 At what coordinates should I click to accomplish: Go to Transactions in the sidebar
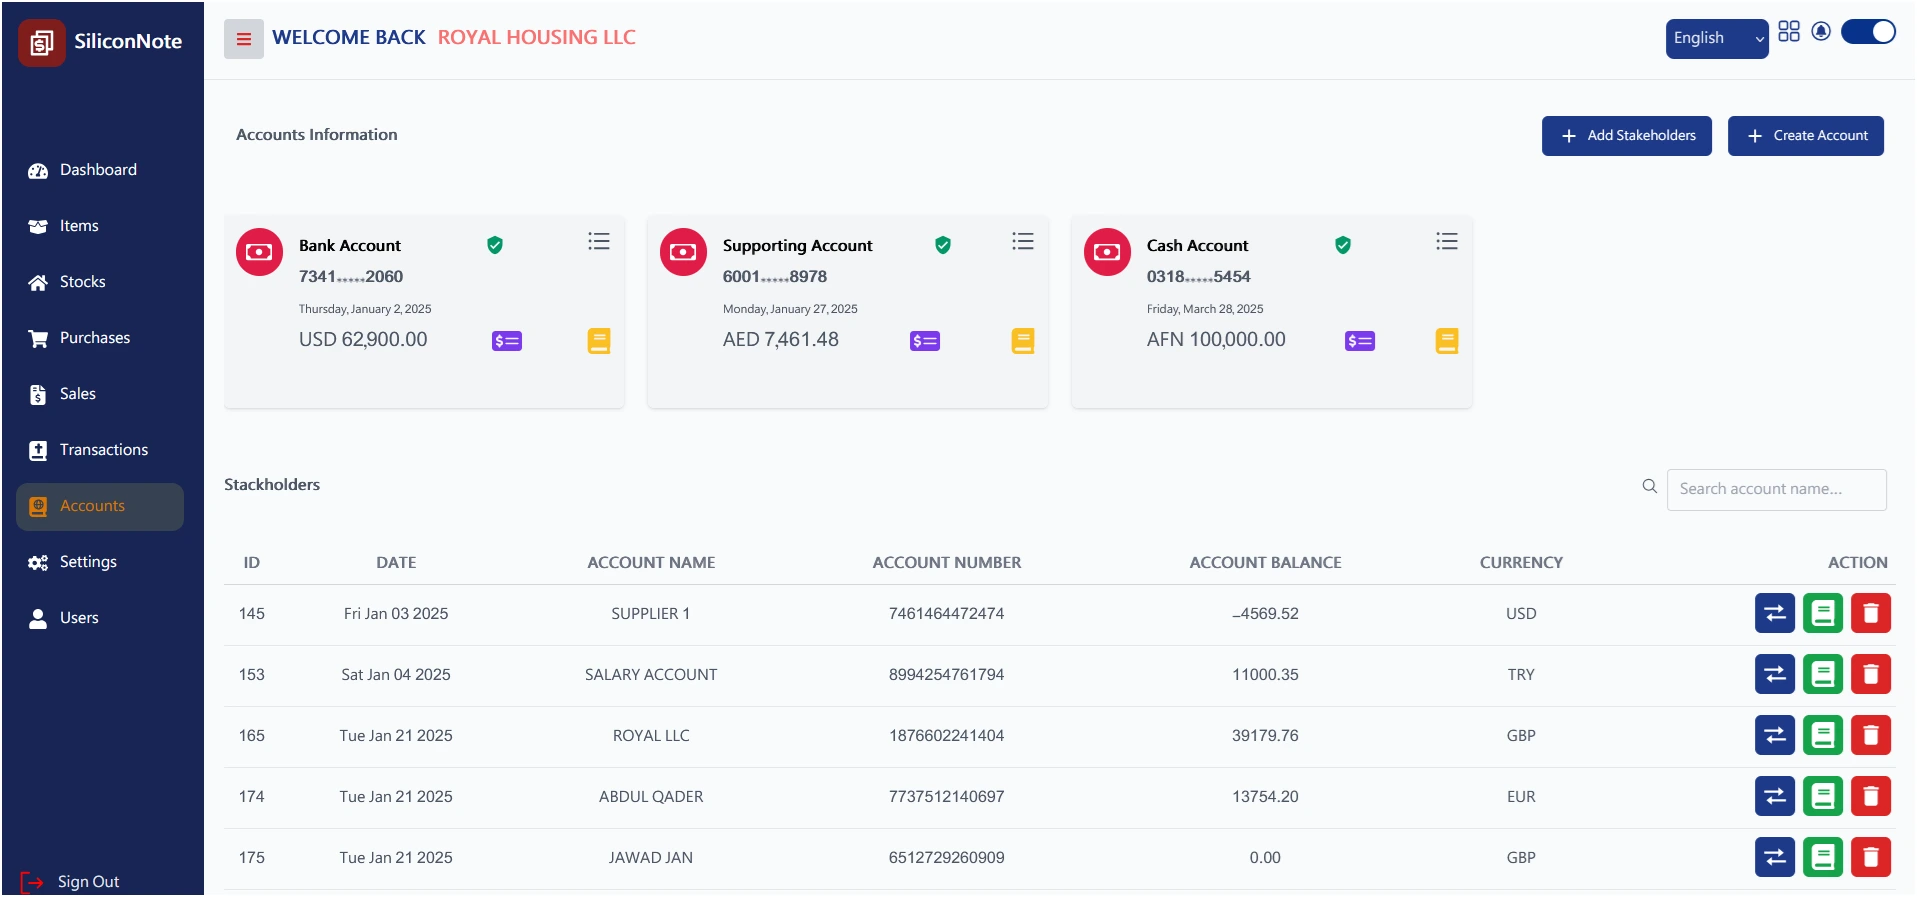[103, 450]
